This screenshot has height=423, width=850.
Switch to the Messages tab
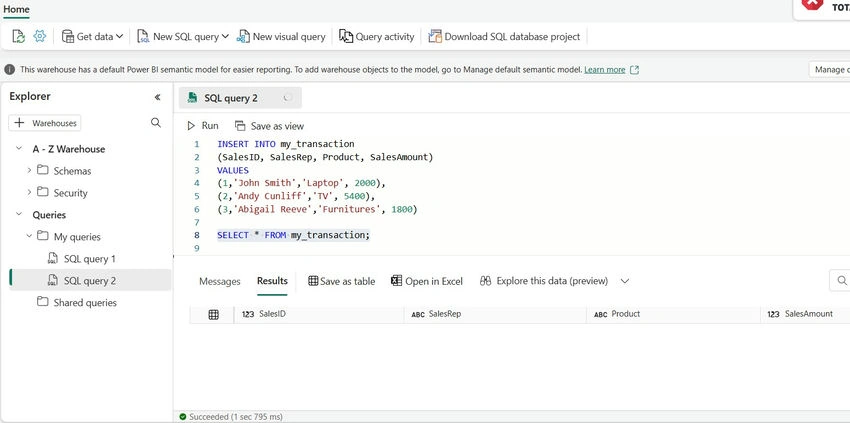coord(220,281)
